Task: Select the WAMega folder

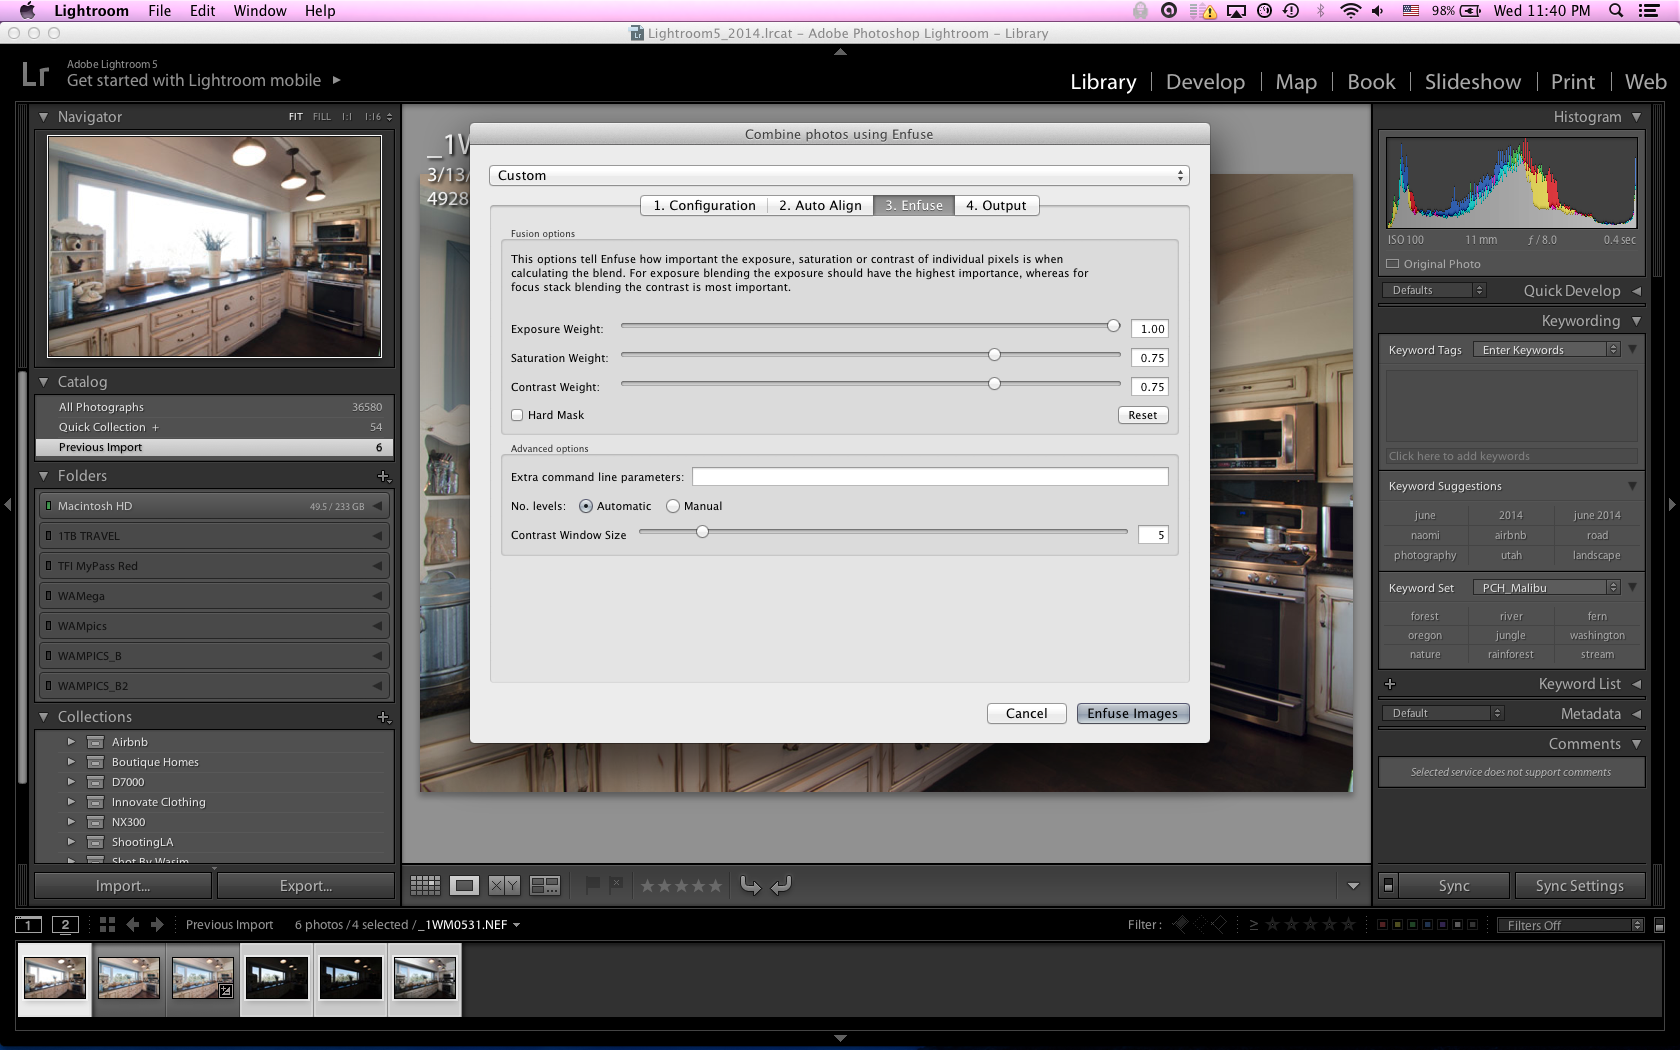Action: click(214, 596)
